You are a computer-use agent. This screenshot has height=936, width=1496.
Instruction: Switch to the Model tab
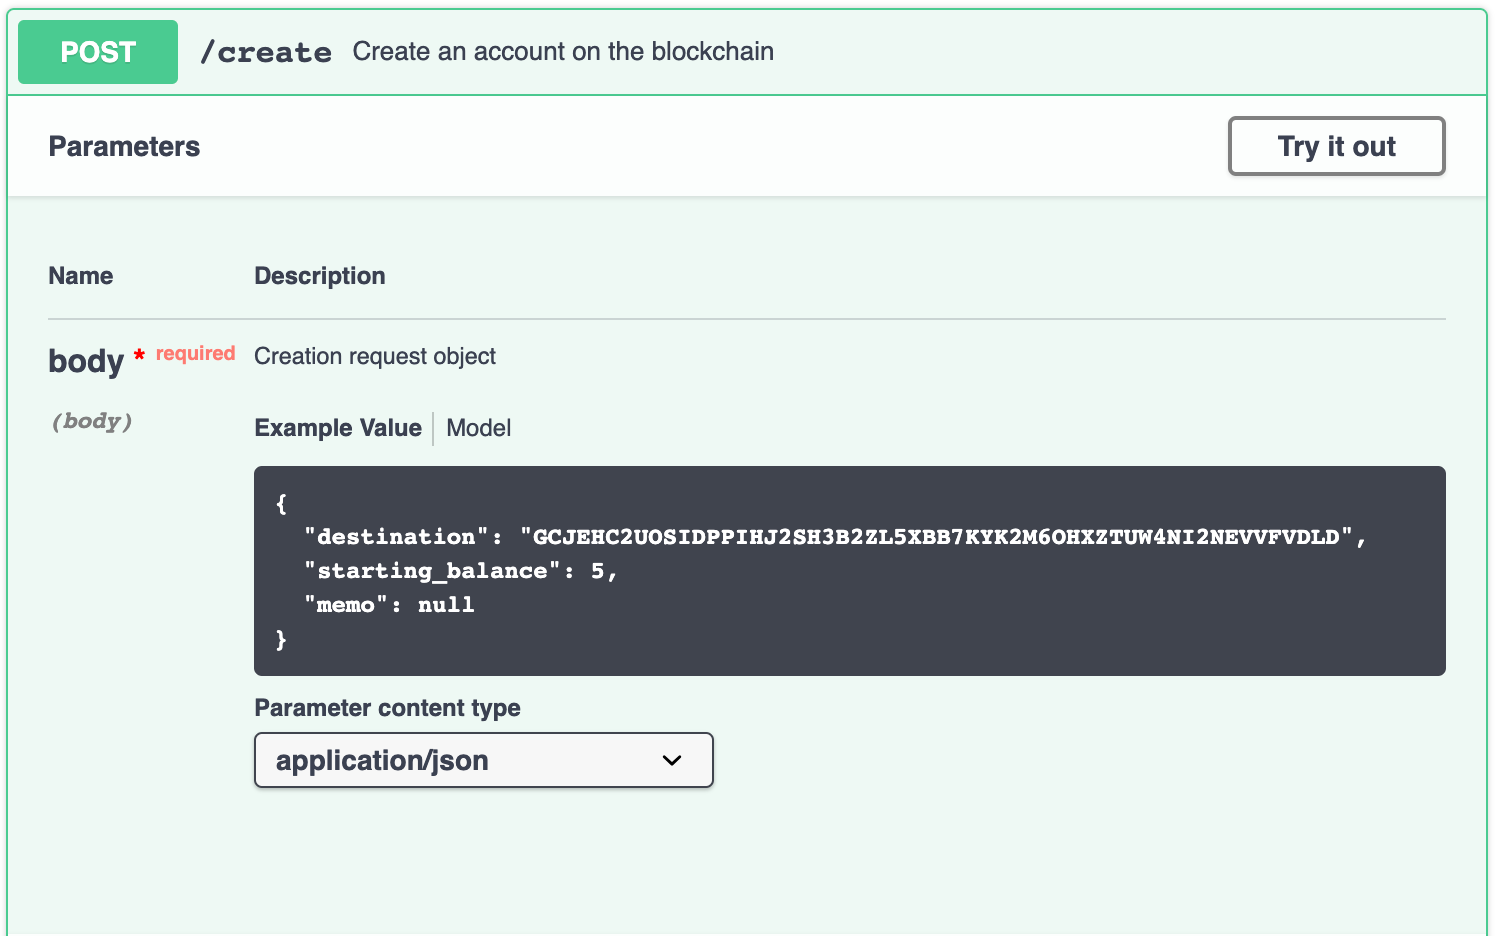click(478, 428)
